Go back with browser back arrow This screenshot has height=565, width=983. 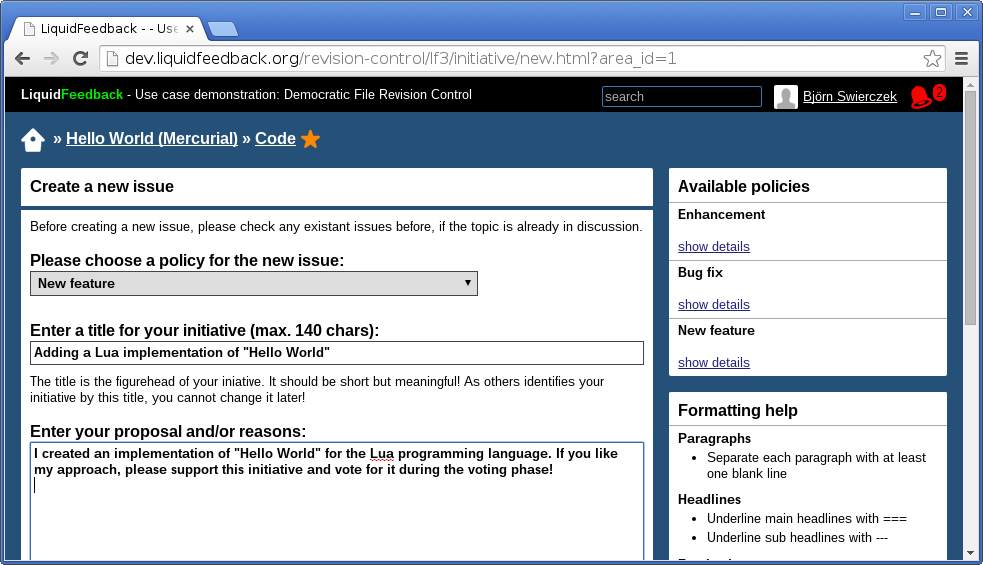pos(23,59)
